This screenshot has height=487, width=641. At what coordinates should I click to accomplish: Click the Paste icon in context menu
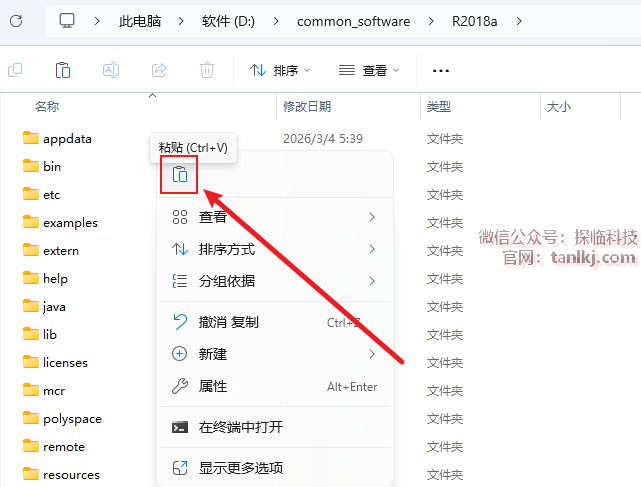click(179, 175)
